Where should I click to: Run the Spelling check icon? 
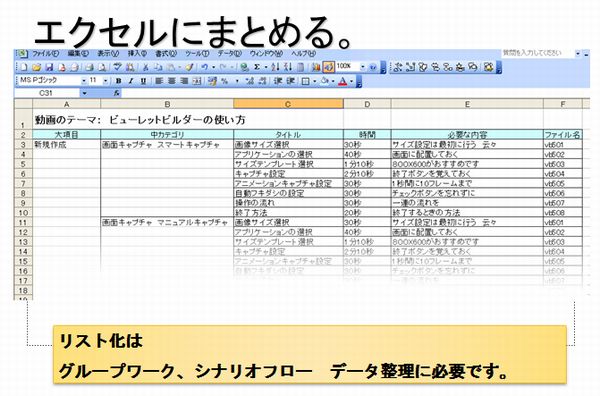coord(117,67)
